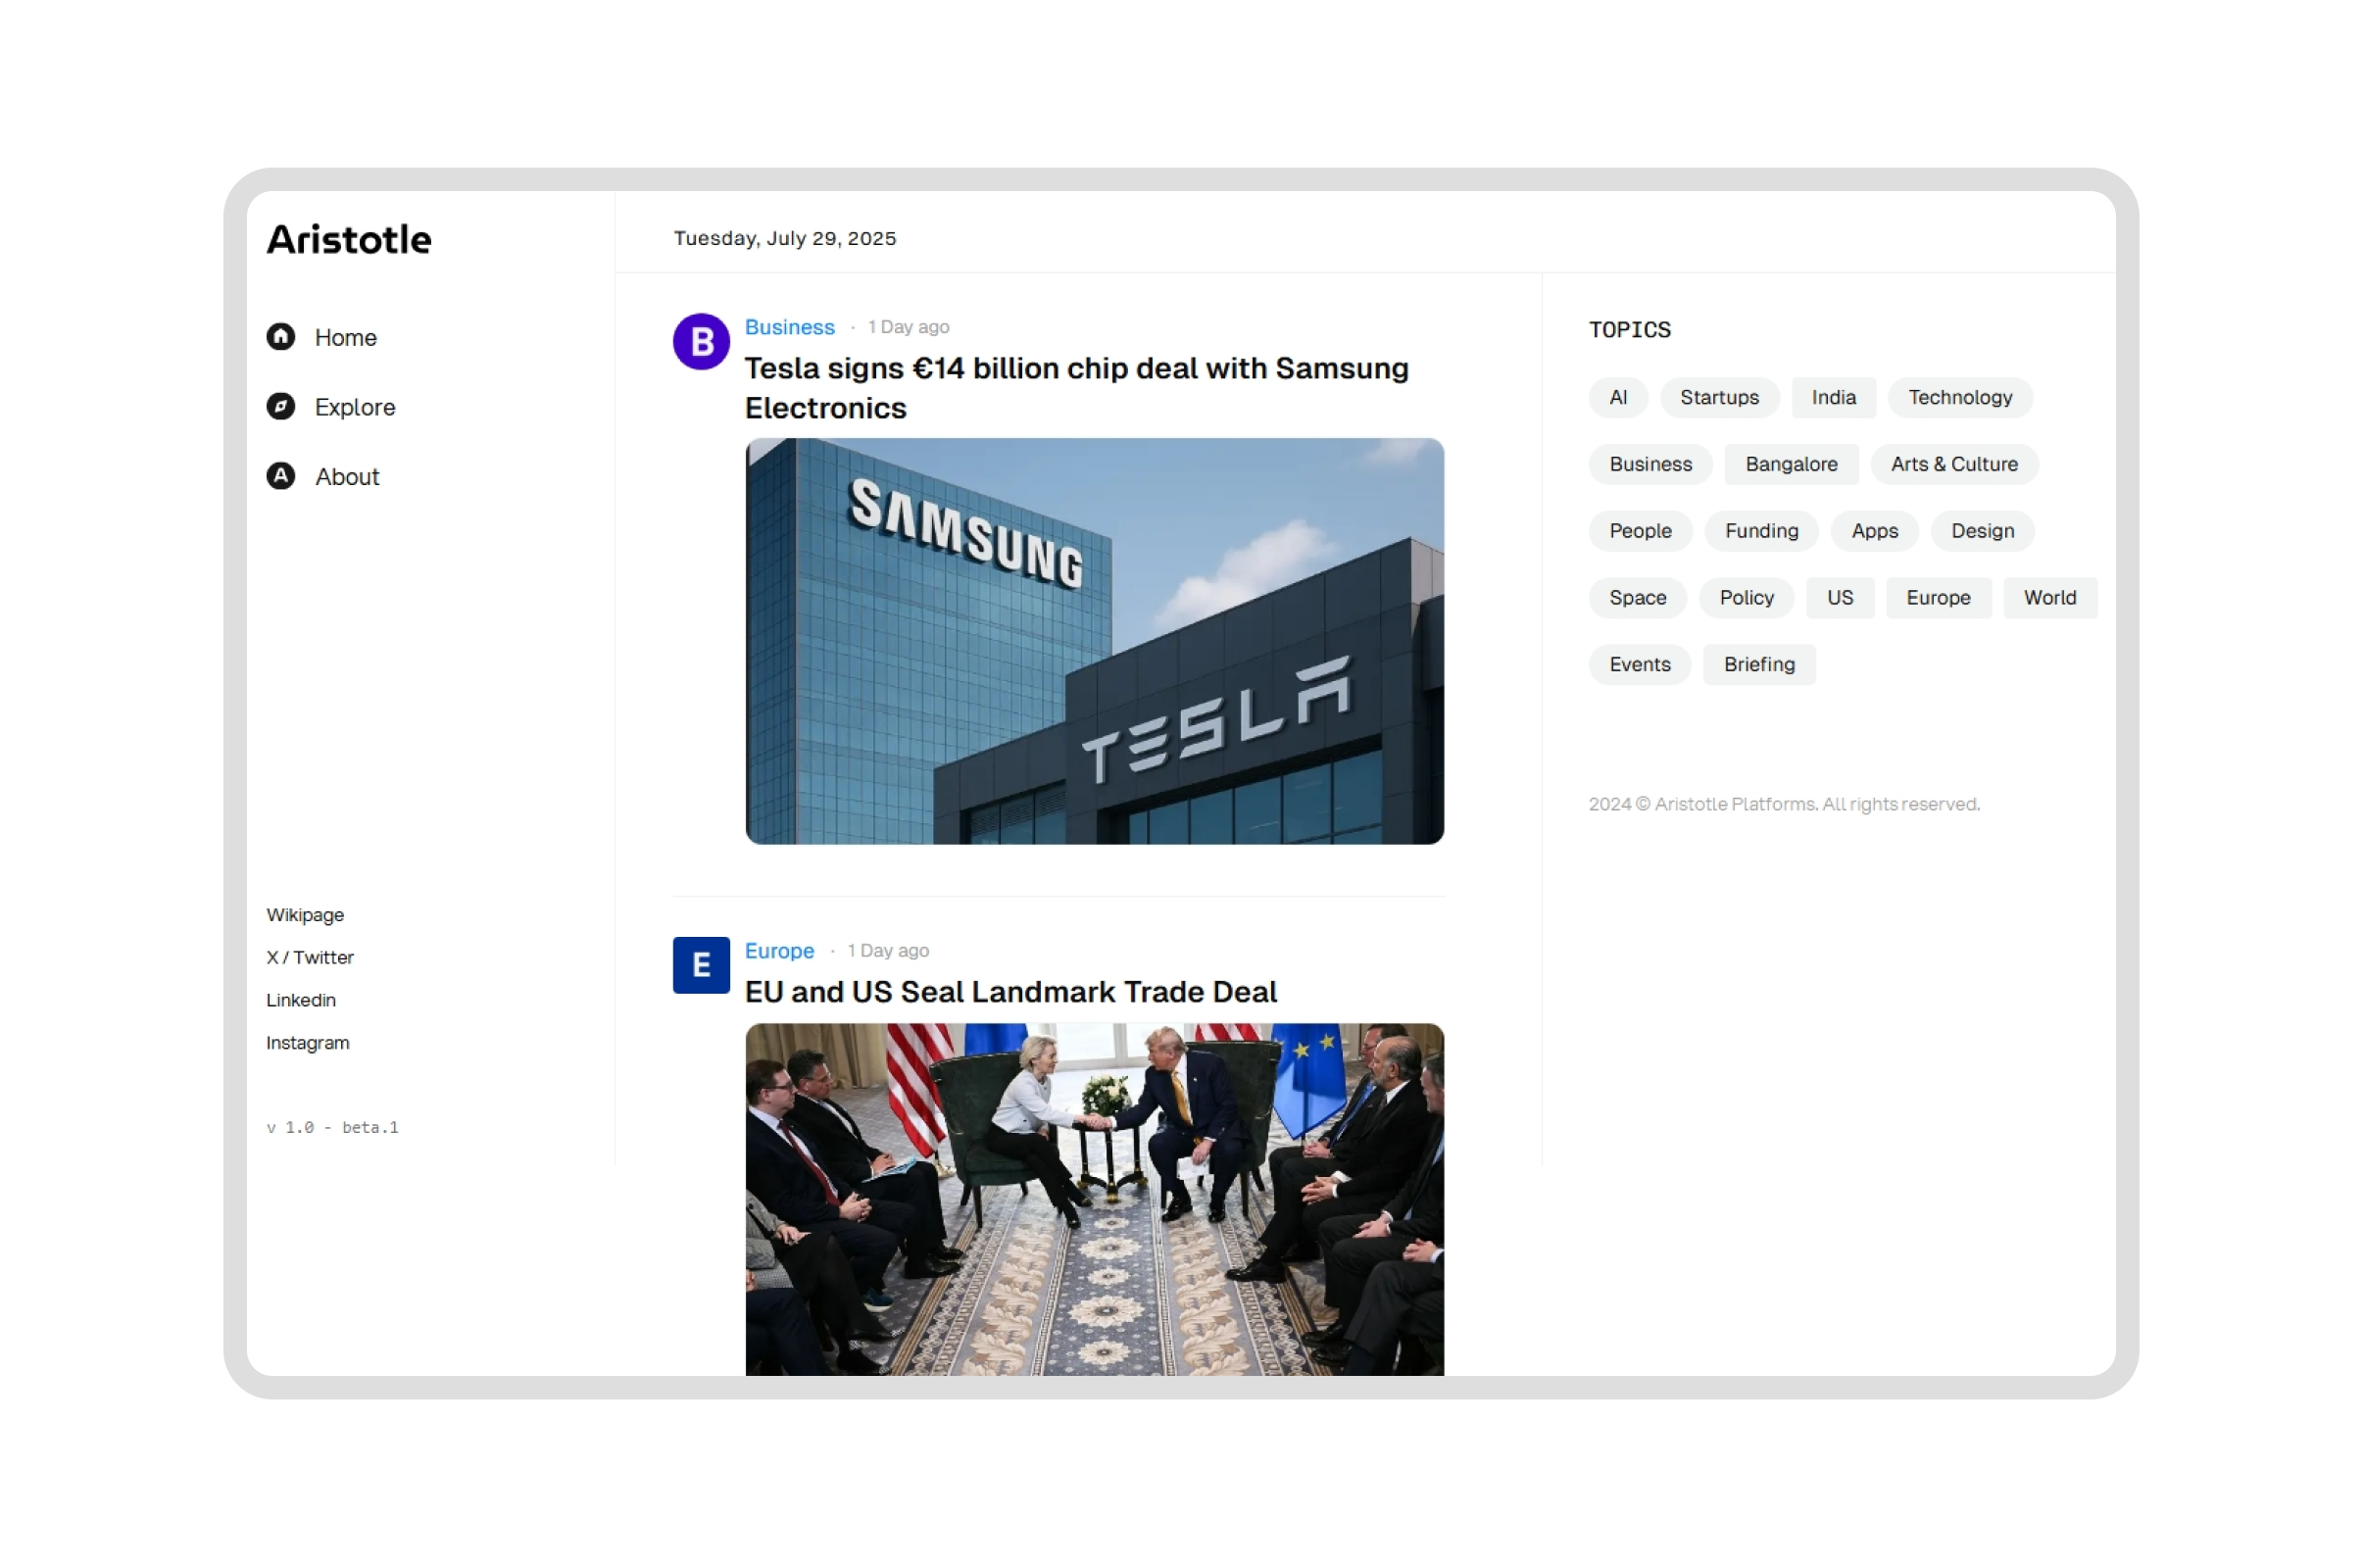
Task: Select the Business topic chip in Topics
Action: coord(1651,464)
